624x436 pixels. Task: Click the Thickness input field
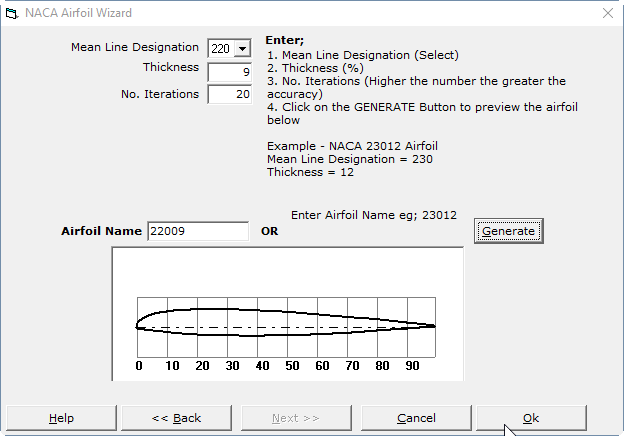[x=230, y=72]
